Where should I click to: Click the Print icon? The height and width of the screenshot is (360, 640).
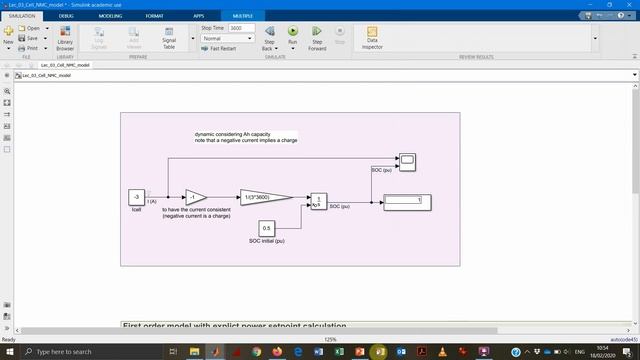[x=22, y=48]
